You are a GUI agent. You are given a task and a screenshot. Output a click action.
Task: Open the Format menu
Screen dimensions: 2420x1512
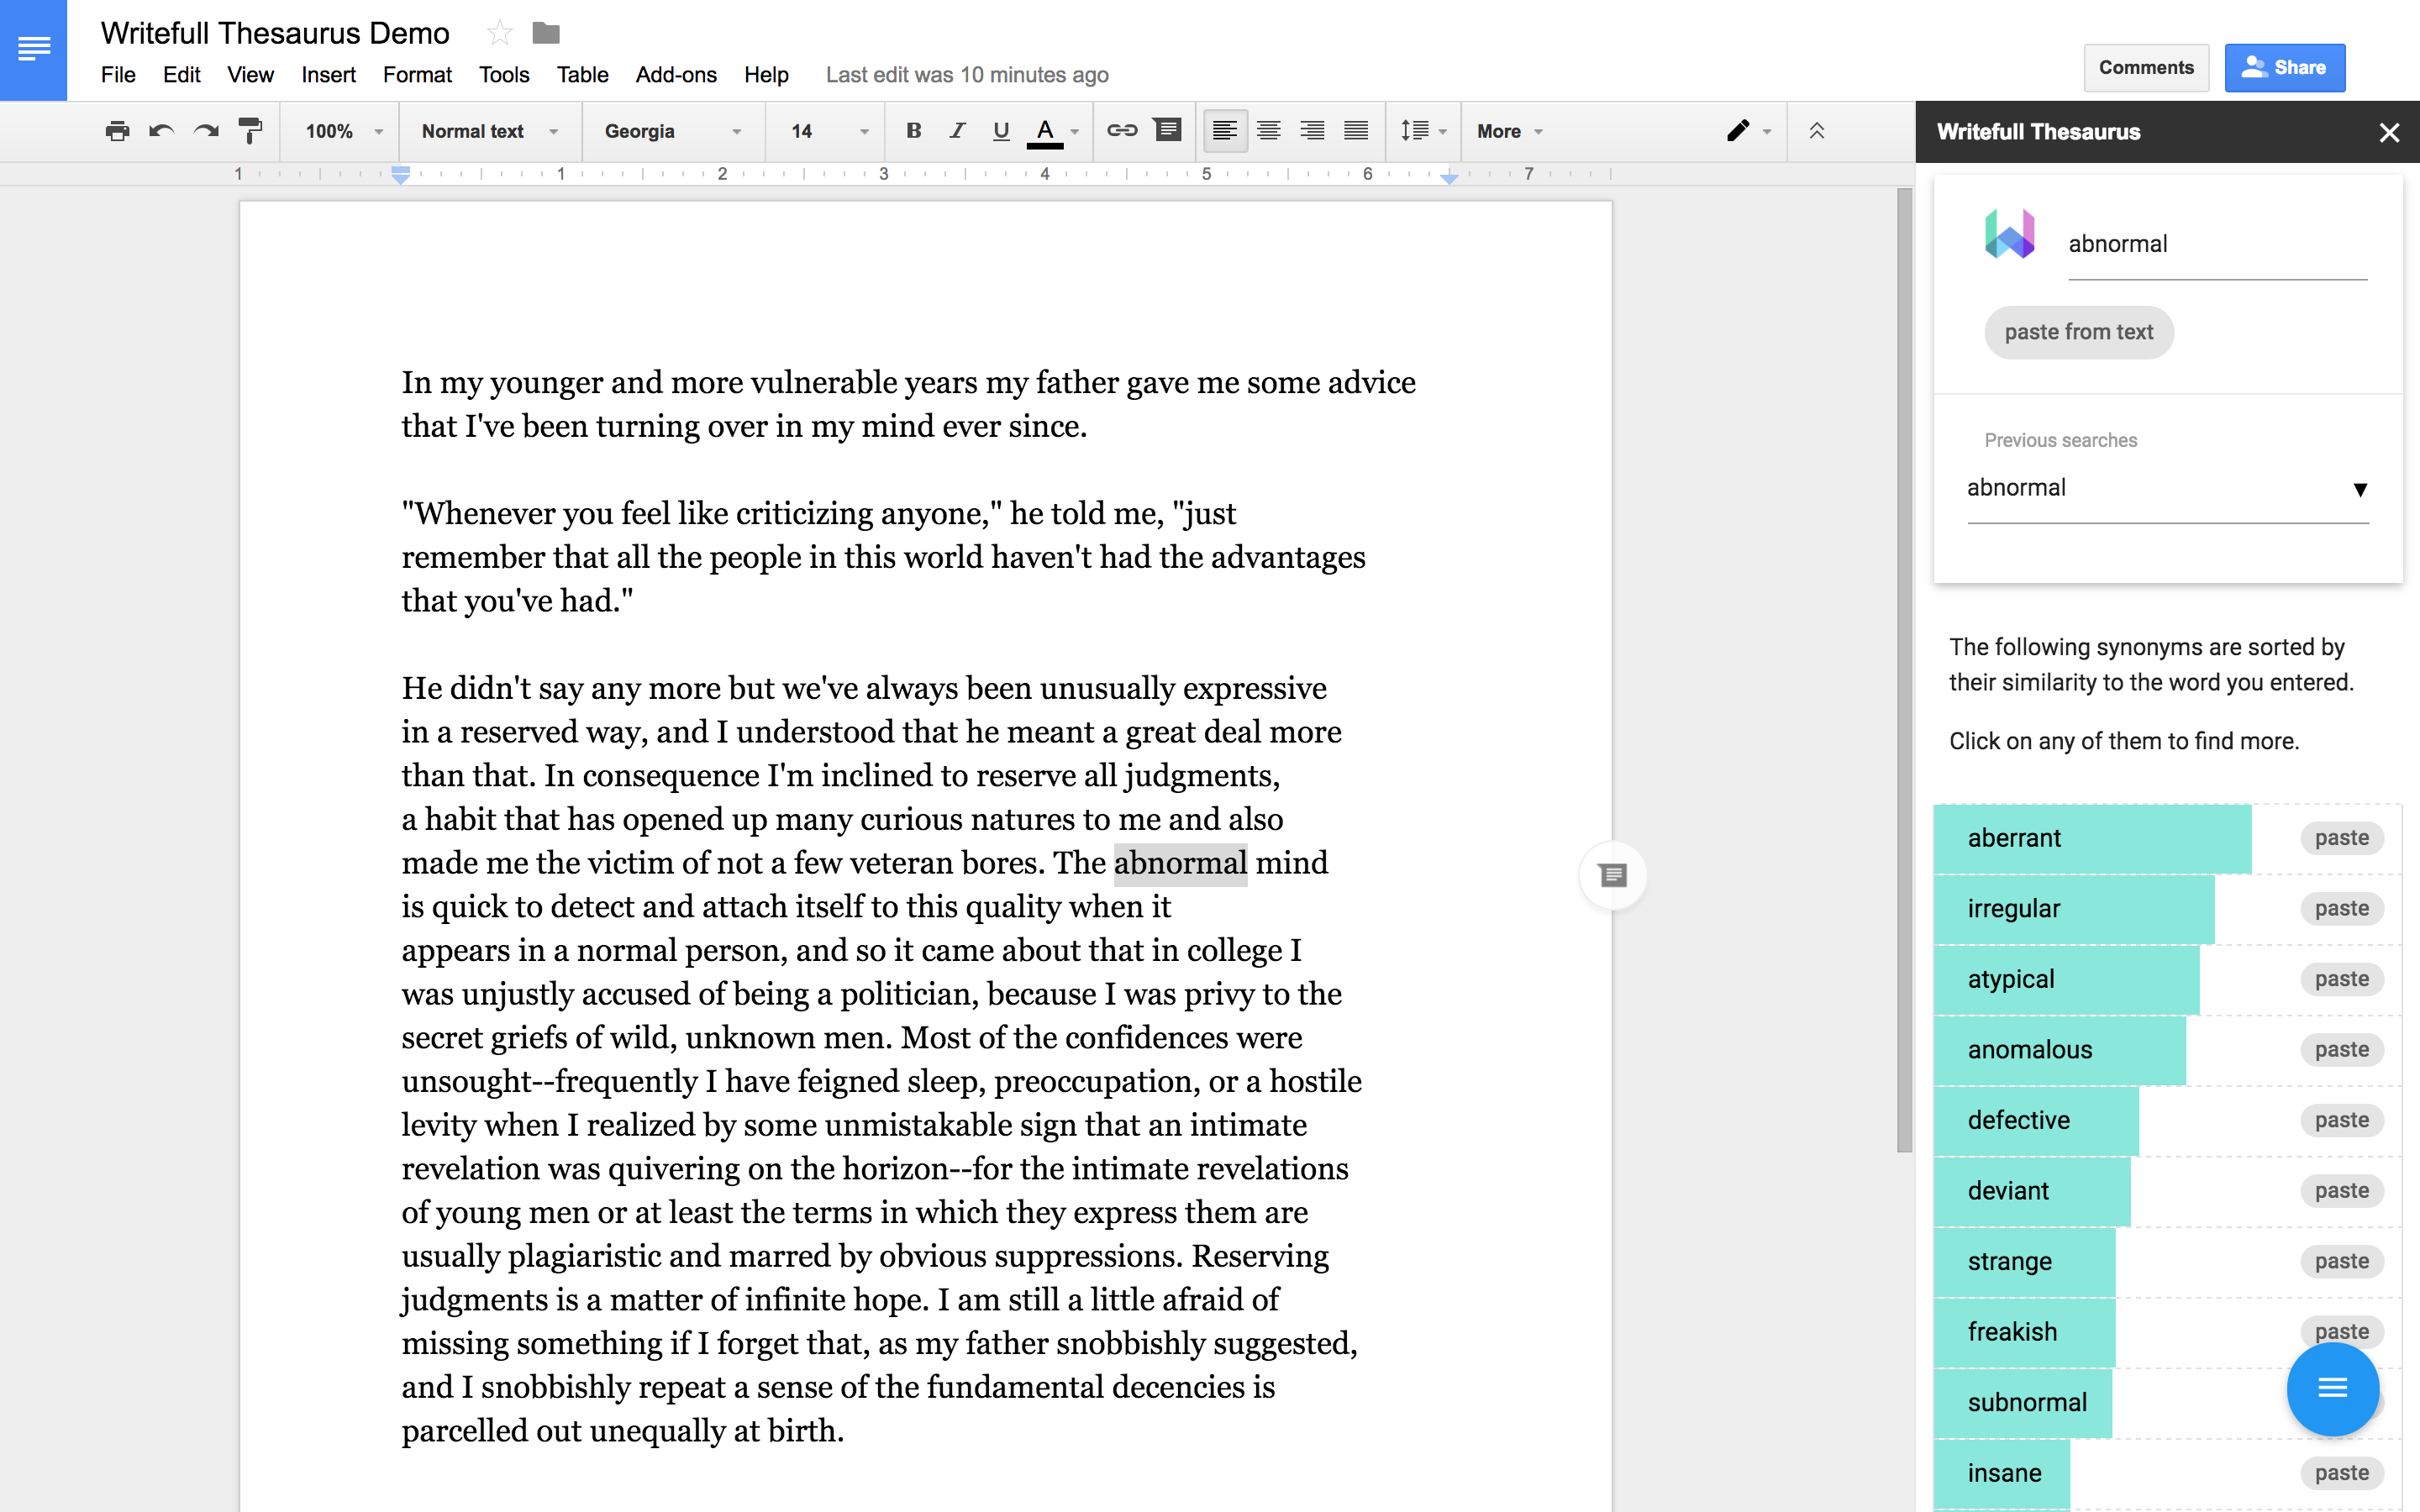tap(417, 75)
